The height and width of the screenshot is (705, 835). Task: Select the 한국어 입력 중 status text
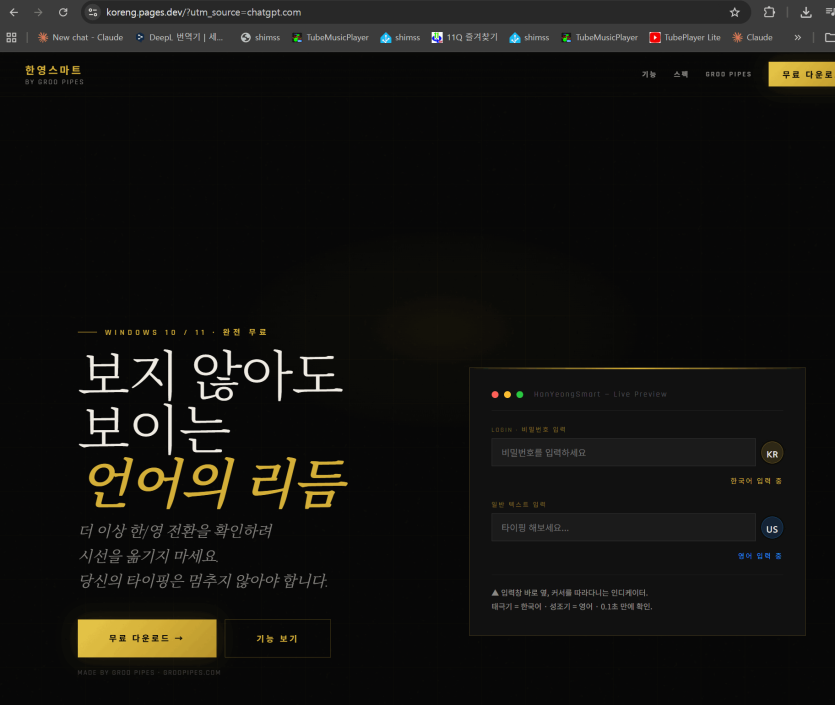(756, 481)
